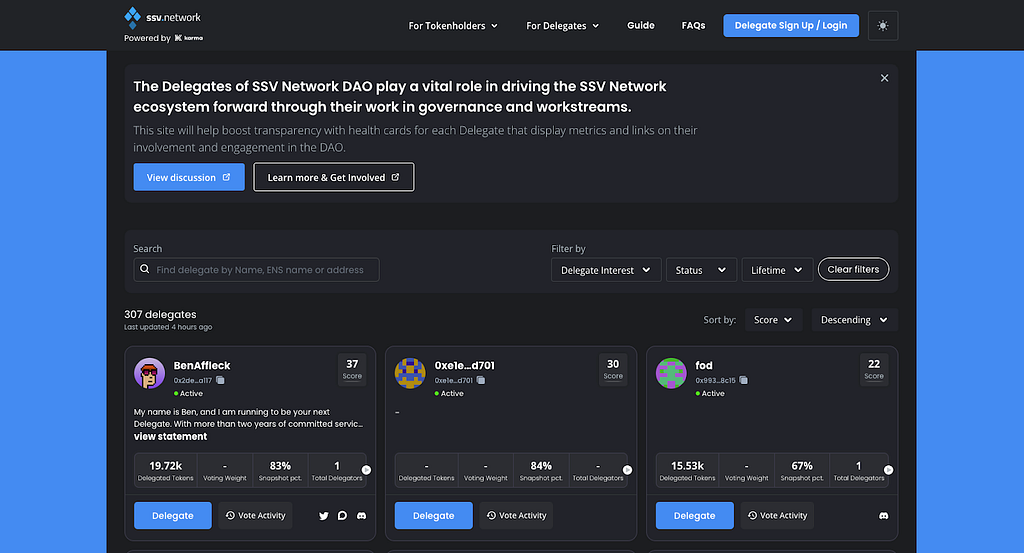
Task: Expand the Delegate Interest filter
Action: coord(606,270)
